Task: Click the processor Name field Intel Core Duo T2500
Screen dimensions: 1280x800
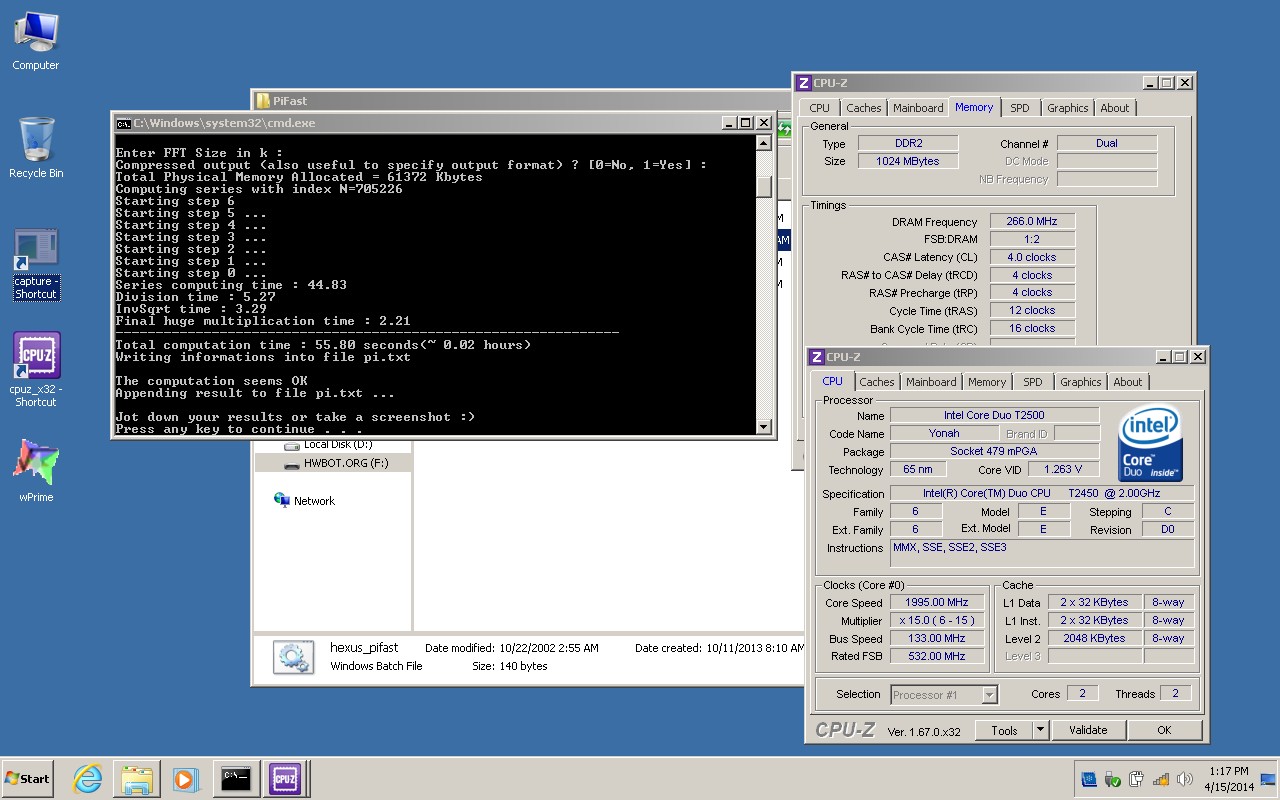Action: click(x=995, y=415)
